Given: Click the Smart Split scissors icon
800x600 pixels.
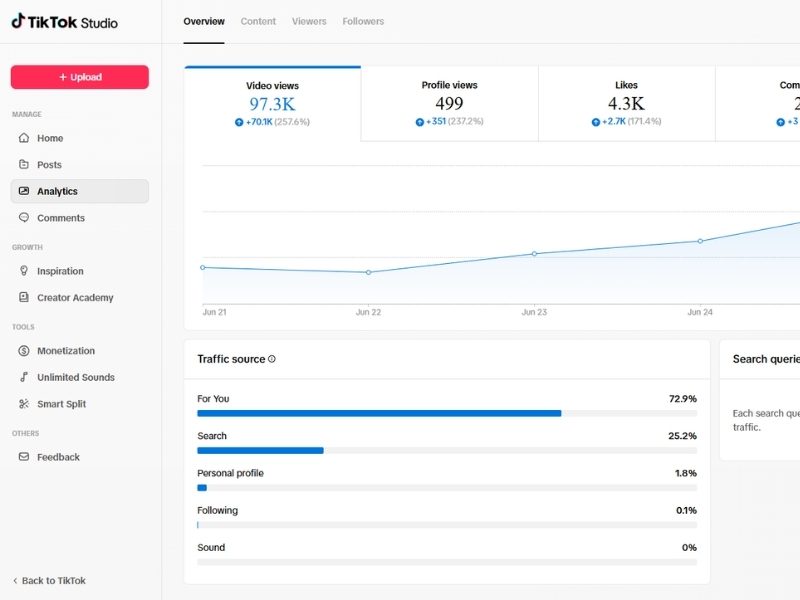Looking at the screenshot, I should click(23, 404).
